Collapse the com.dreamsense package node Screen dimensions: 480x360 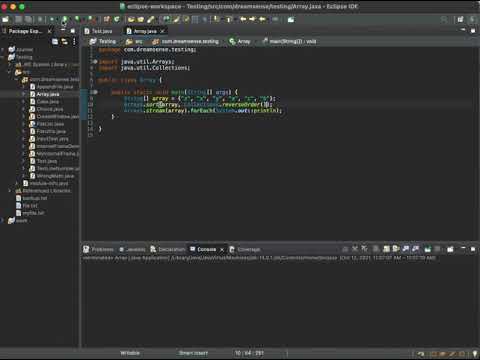[17, 79]
